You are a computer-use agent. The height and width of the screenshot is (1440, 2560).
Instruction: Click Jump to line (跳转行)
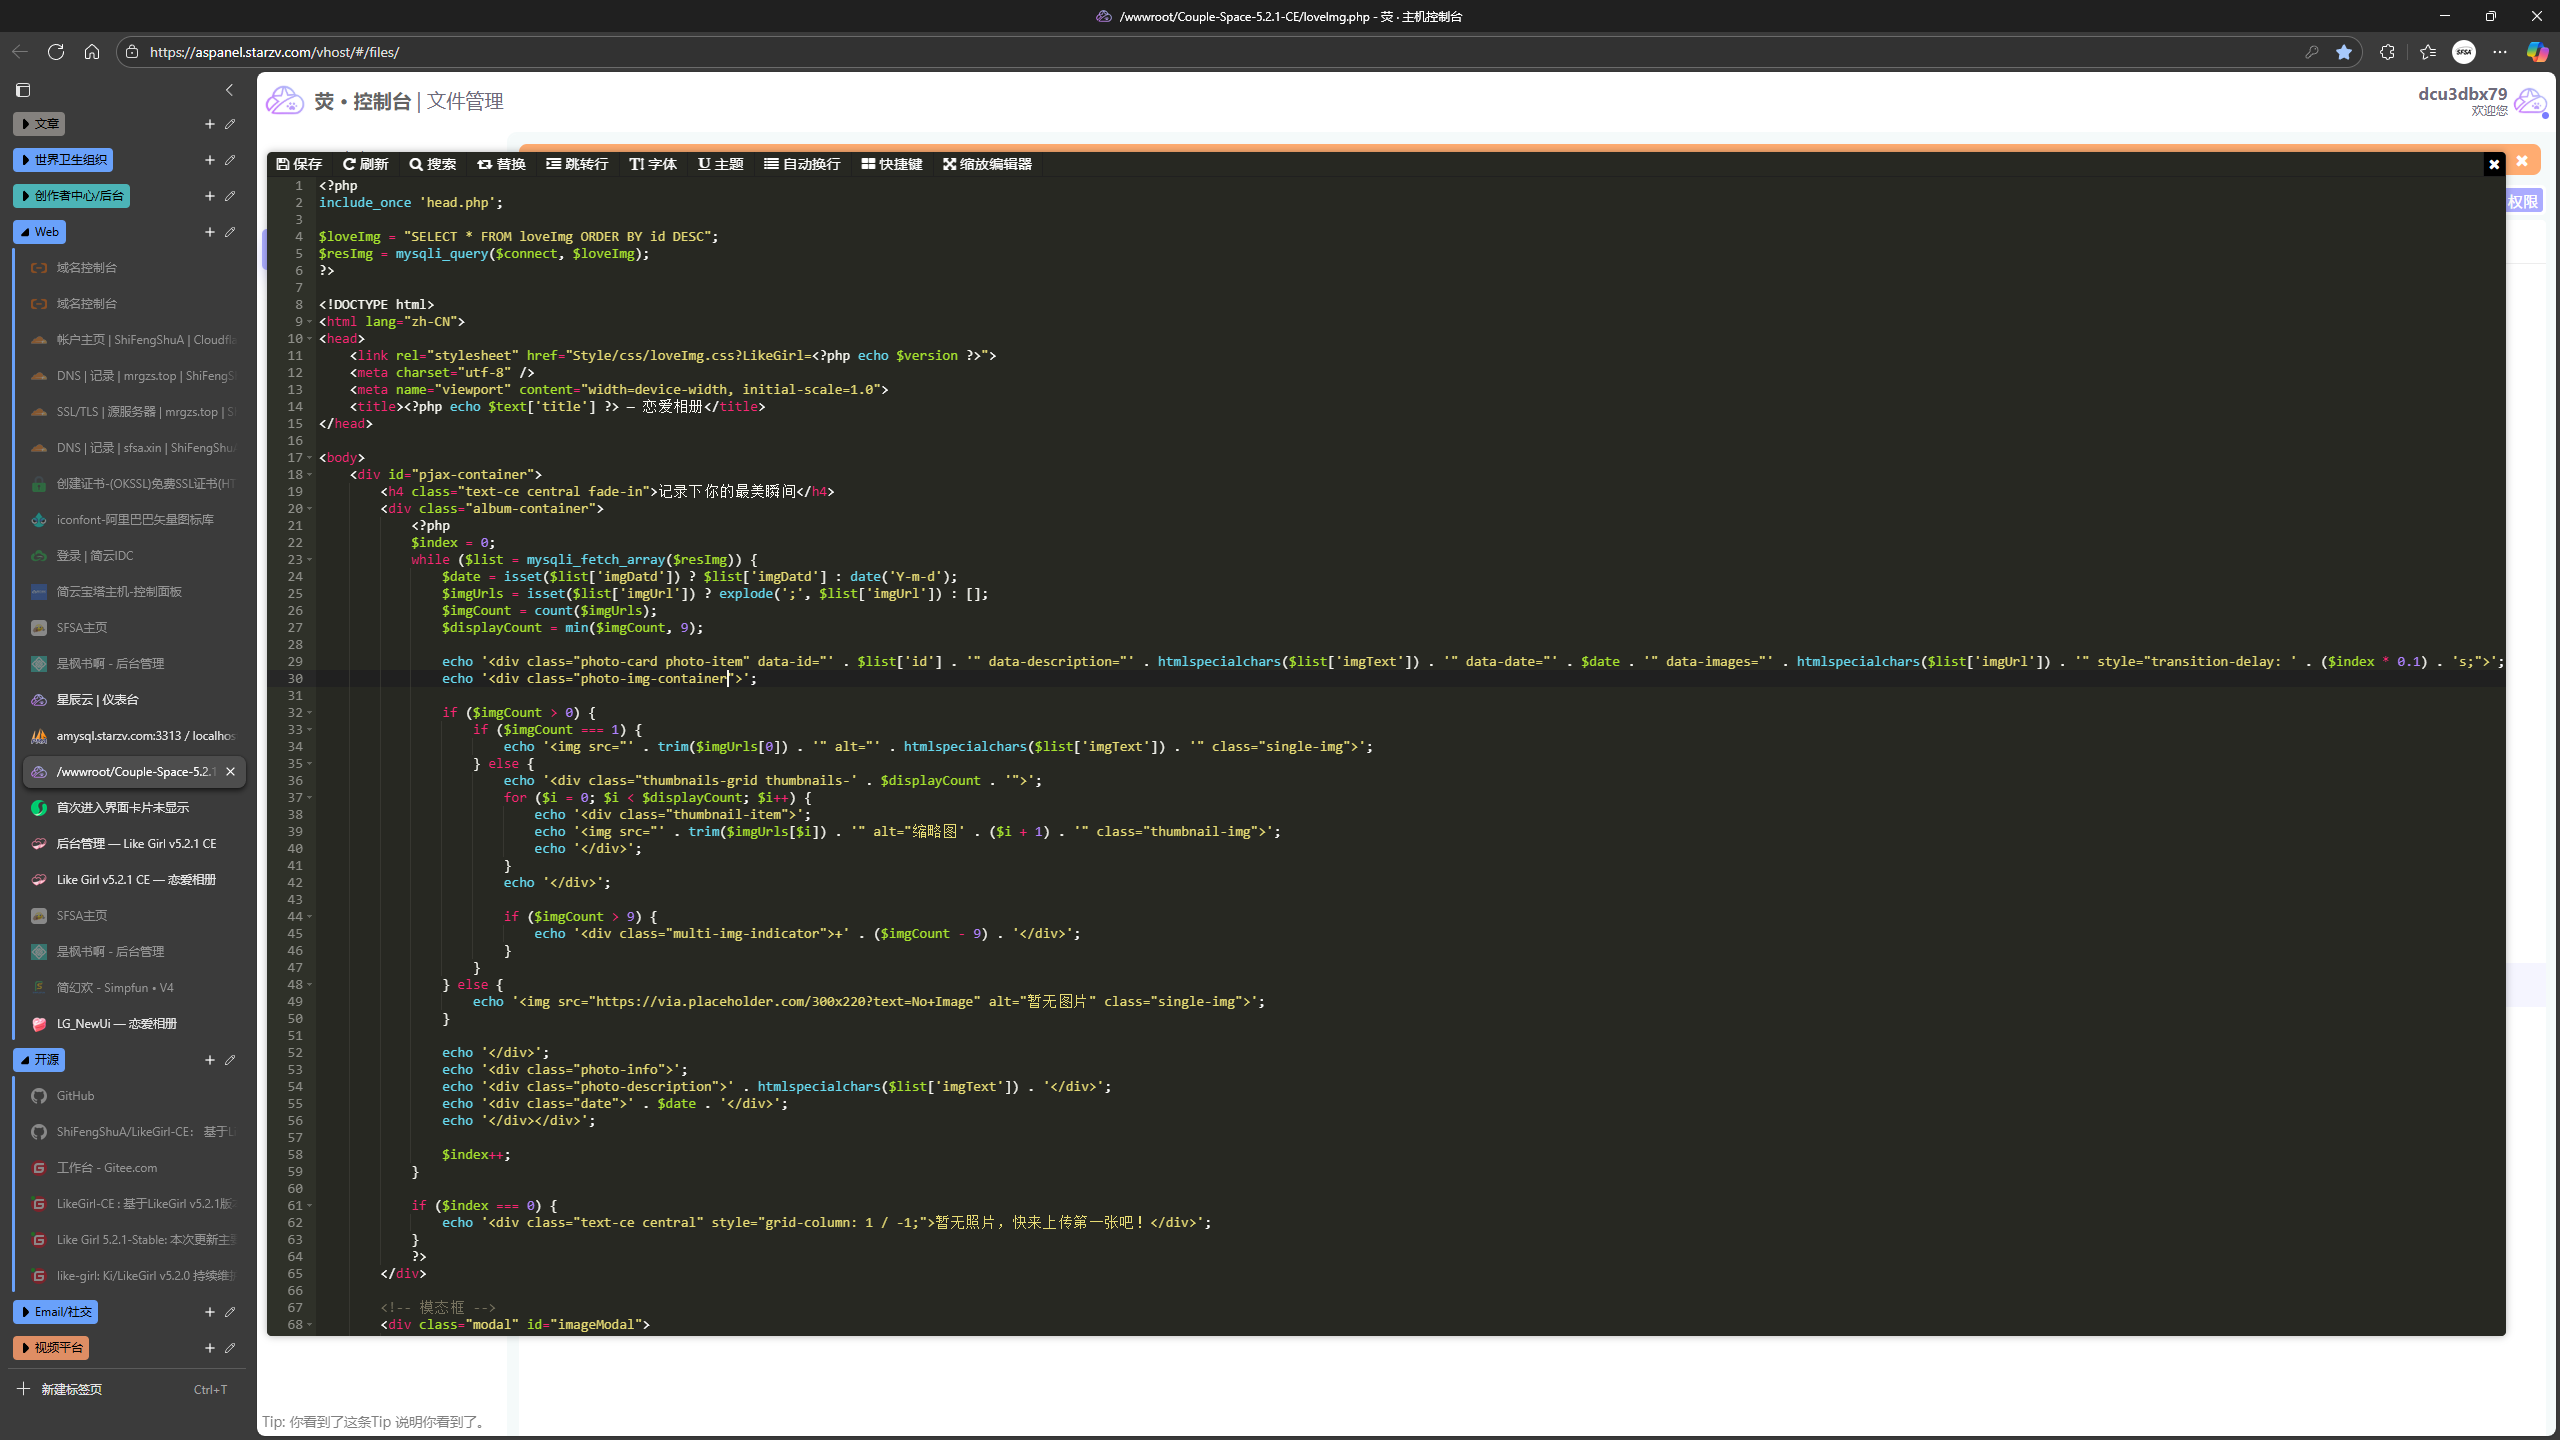[577, 164]
